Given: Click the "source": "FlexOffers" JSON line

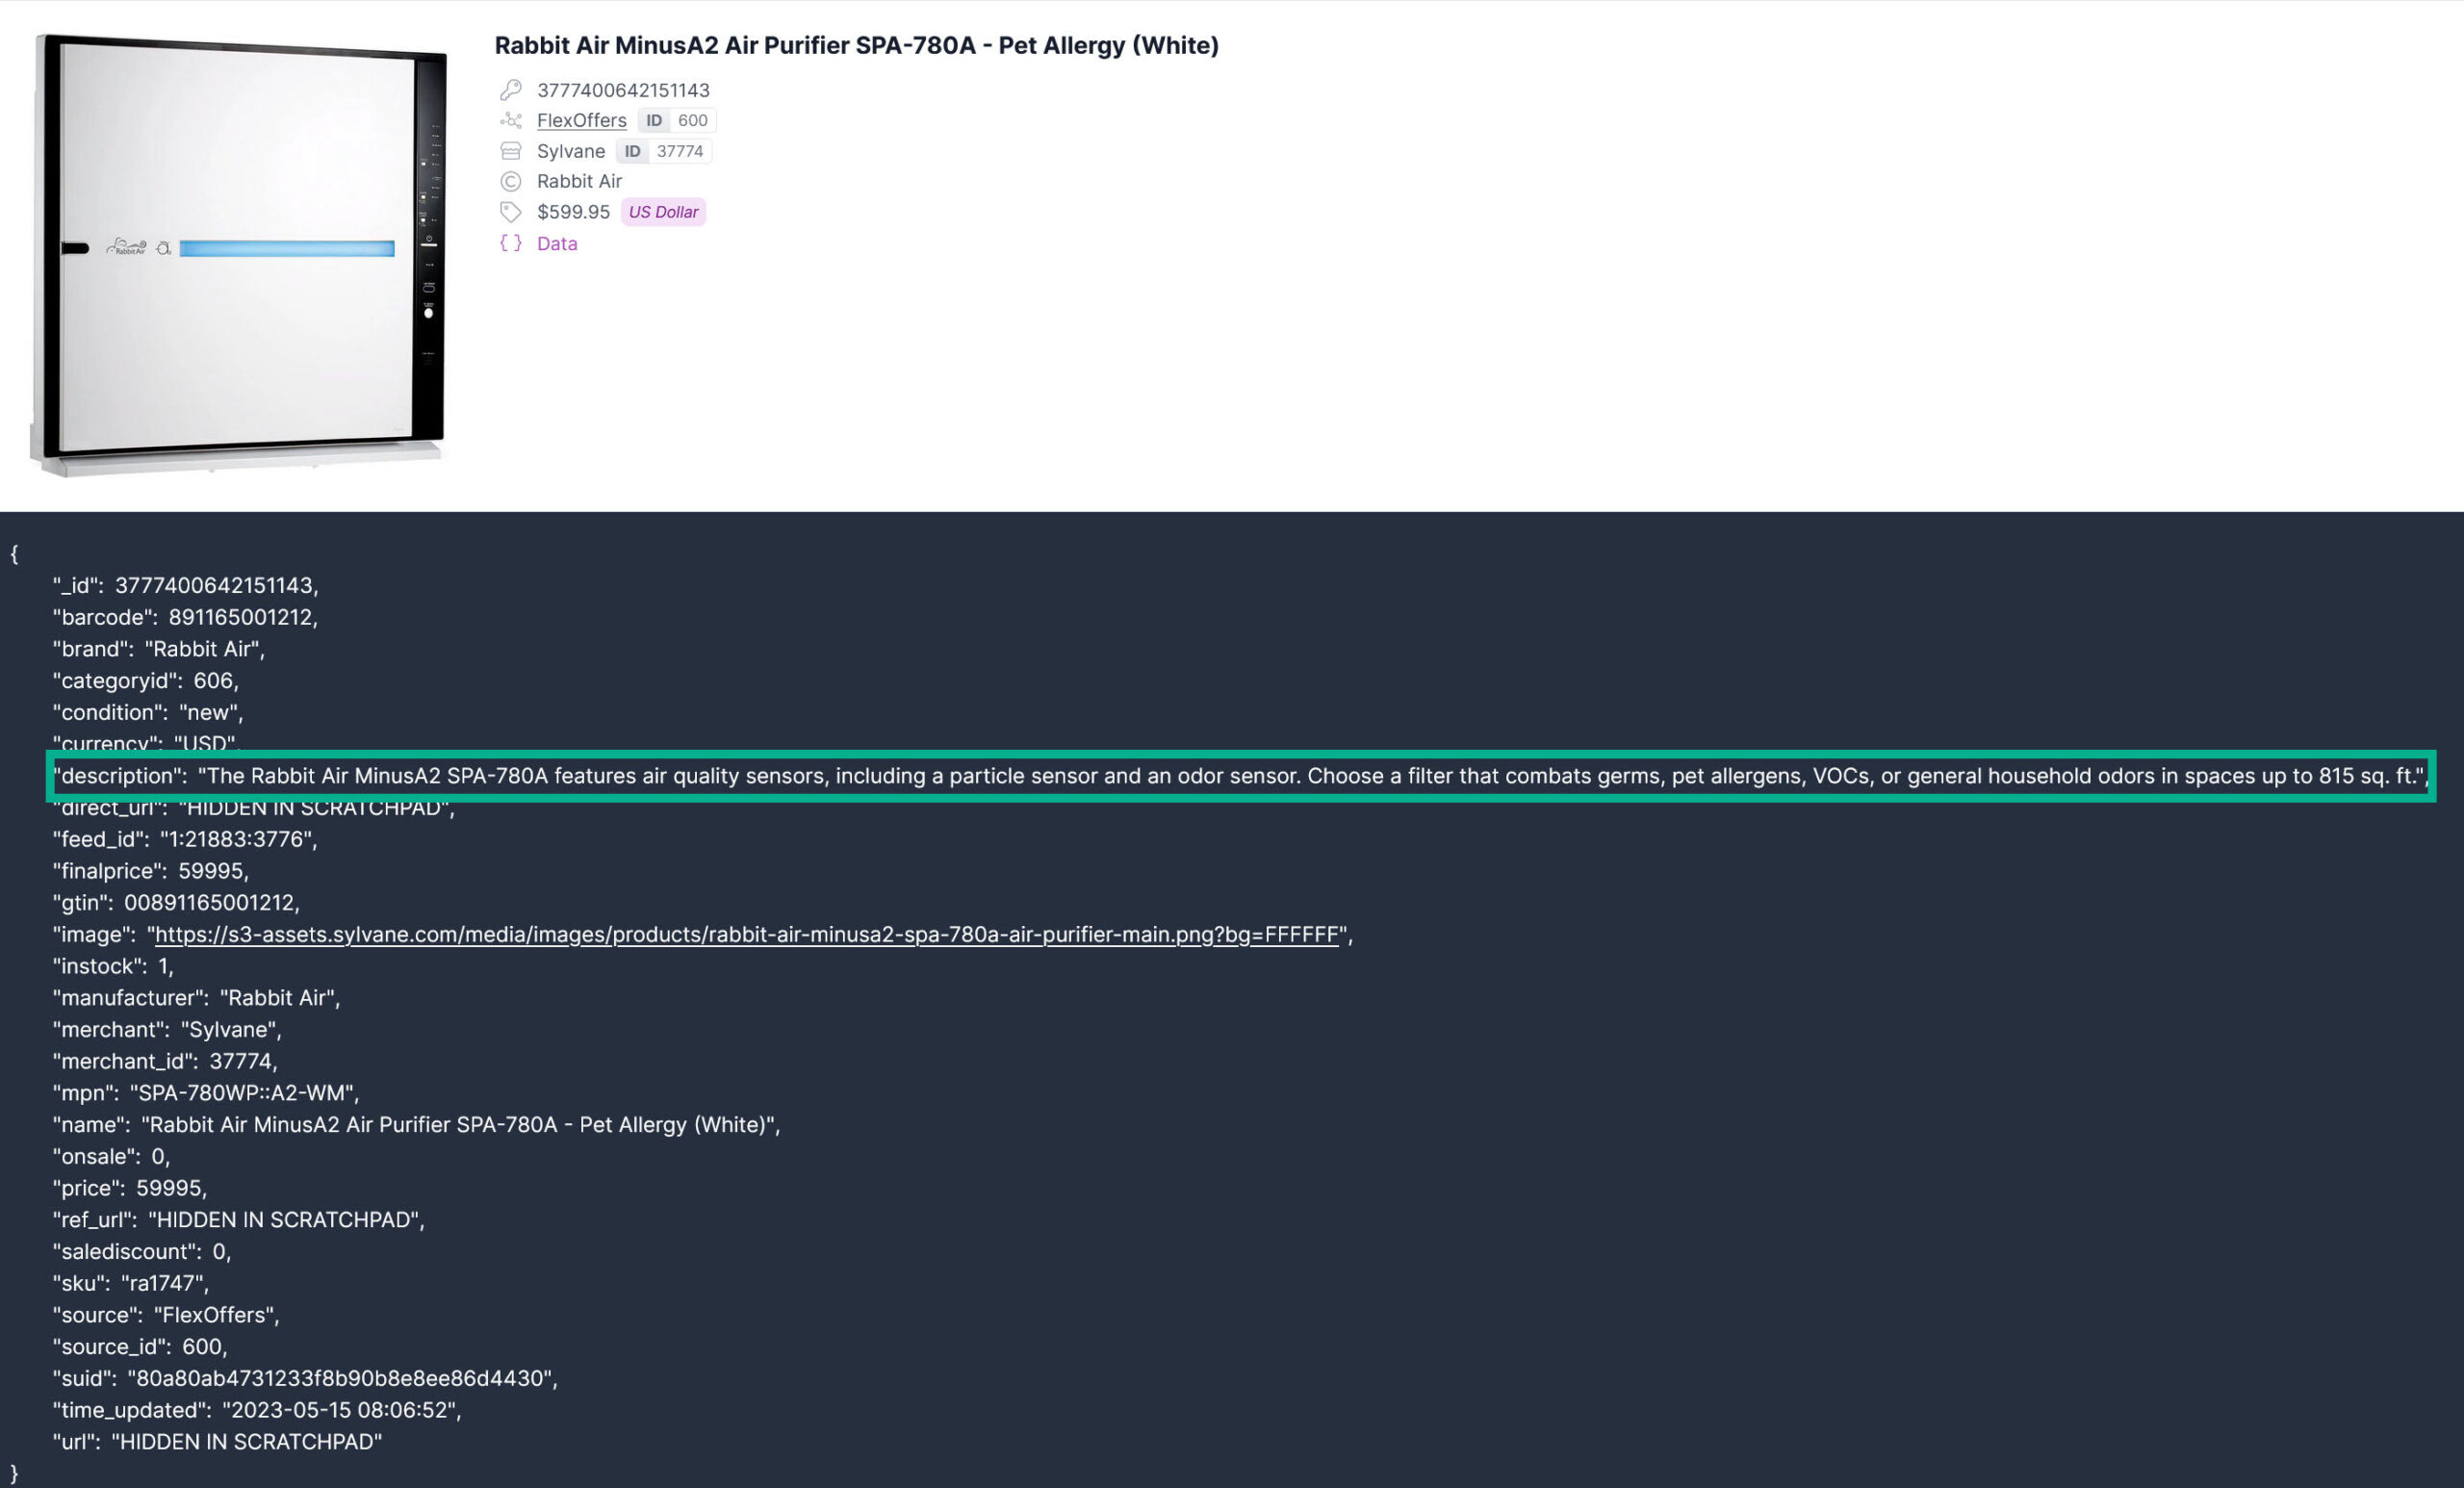Looking at the screenshot, I should (x=166, y=1315).
